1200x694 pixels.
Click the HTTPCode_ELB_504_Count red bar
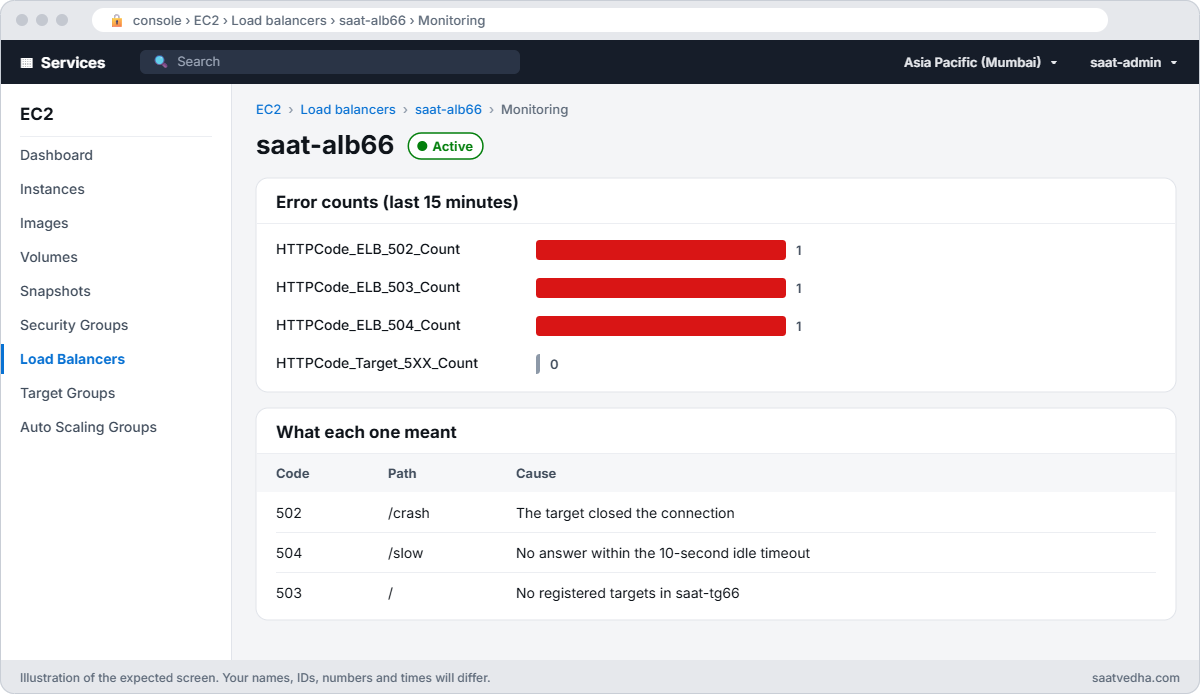(661, 326)
